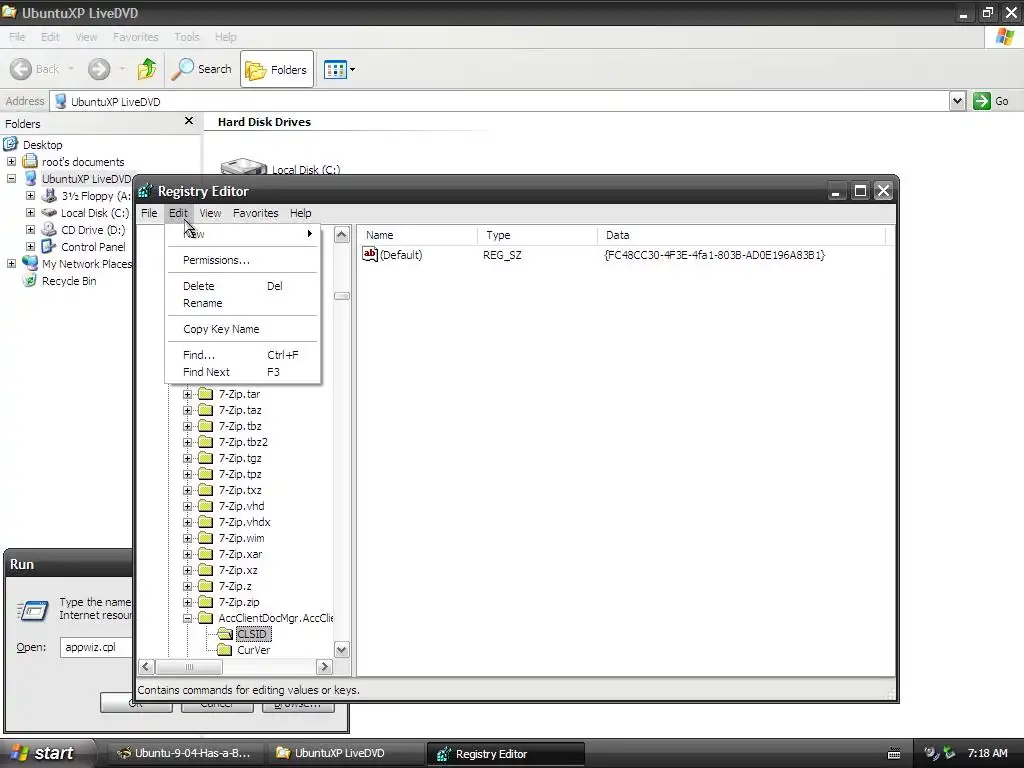Viewport: 1024px width, 768px height.
Task: Select the 7-Zip.xz key folder icon
Action: pyautogui.click(x=206, y=570)
